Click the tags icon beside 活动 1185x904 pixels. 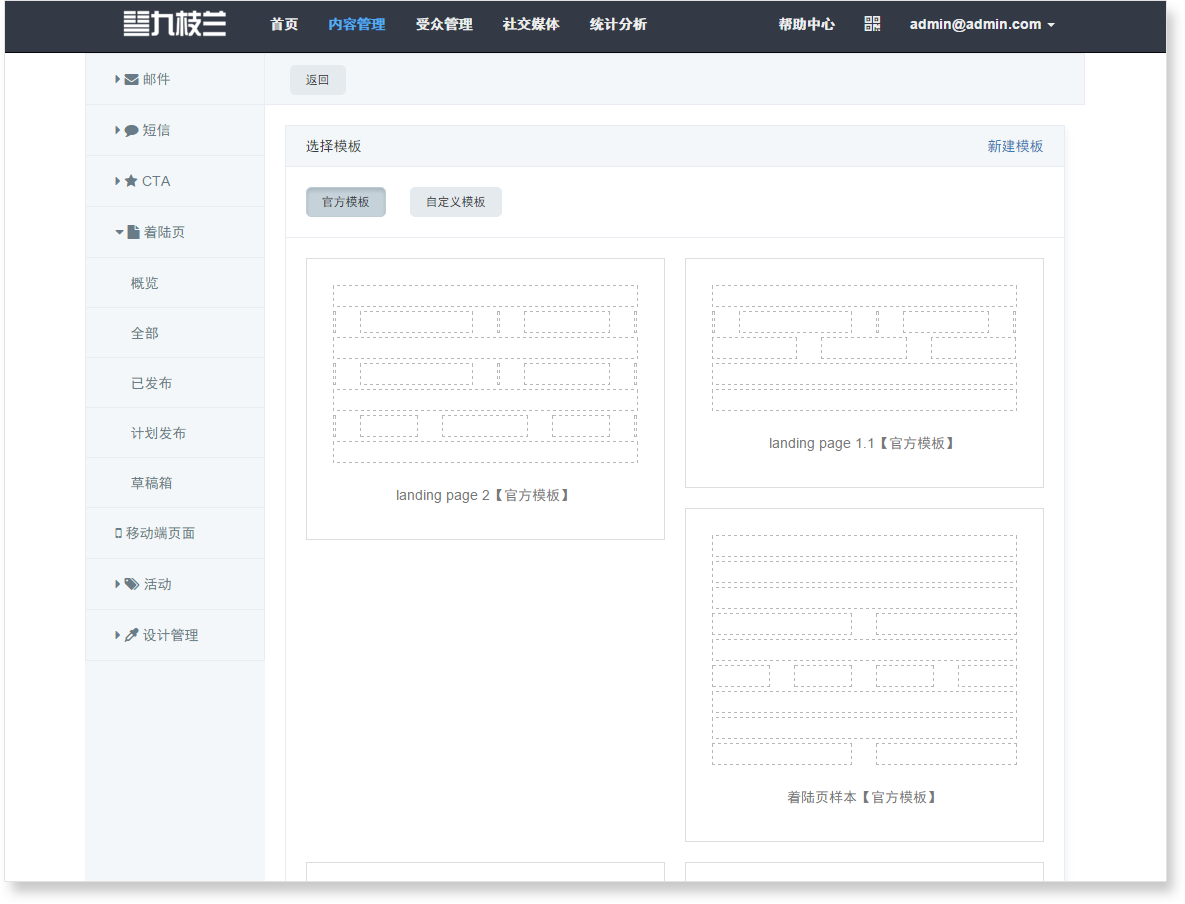(x=132, y=584)
